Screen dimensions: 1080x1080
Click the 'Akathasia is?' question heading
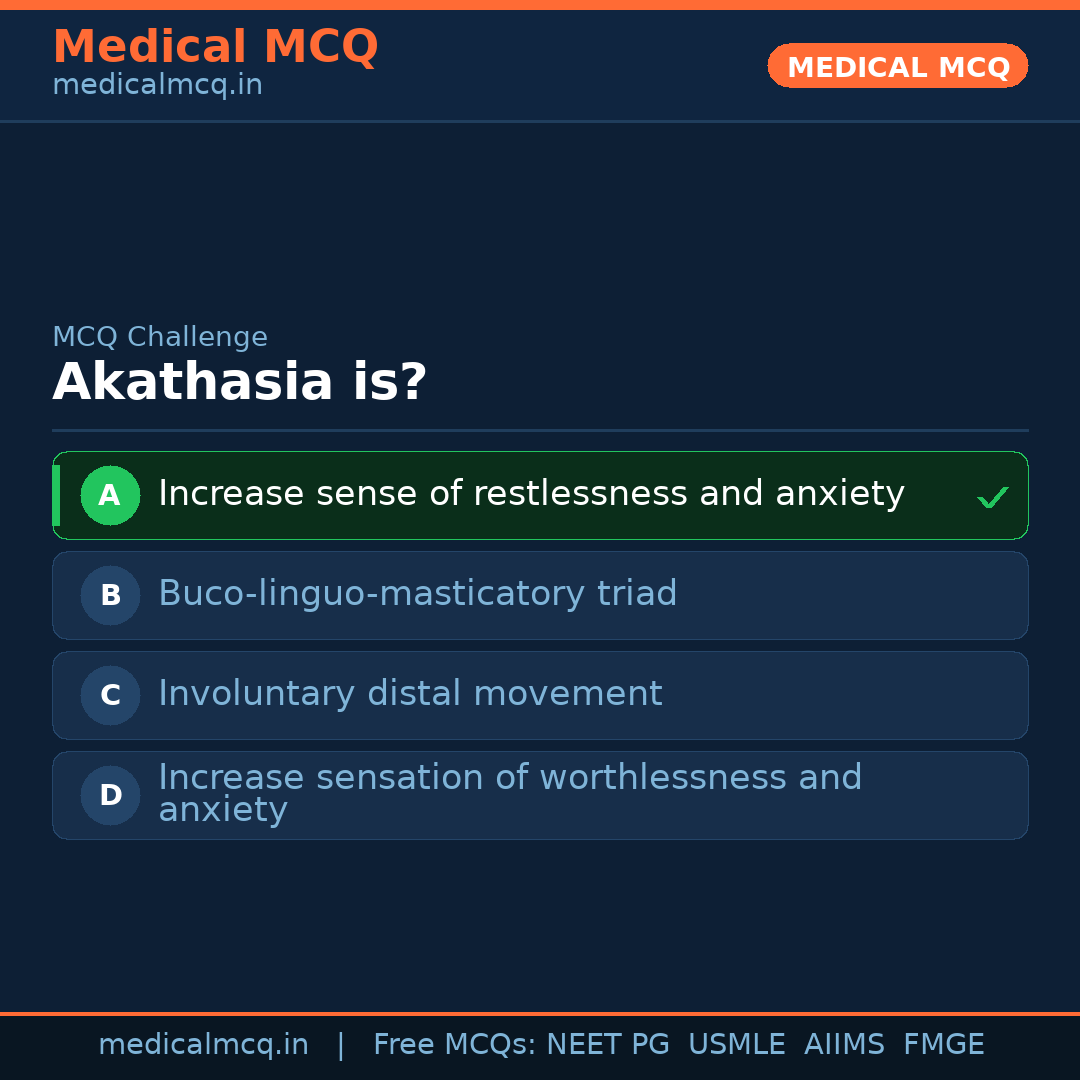click(x=240, y=383)
